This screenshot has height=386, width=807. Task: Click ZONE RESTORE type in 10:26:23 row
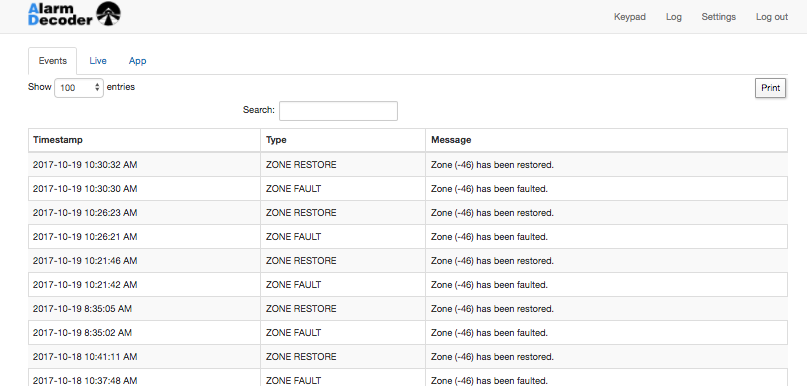tap(301, 213)
